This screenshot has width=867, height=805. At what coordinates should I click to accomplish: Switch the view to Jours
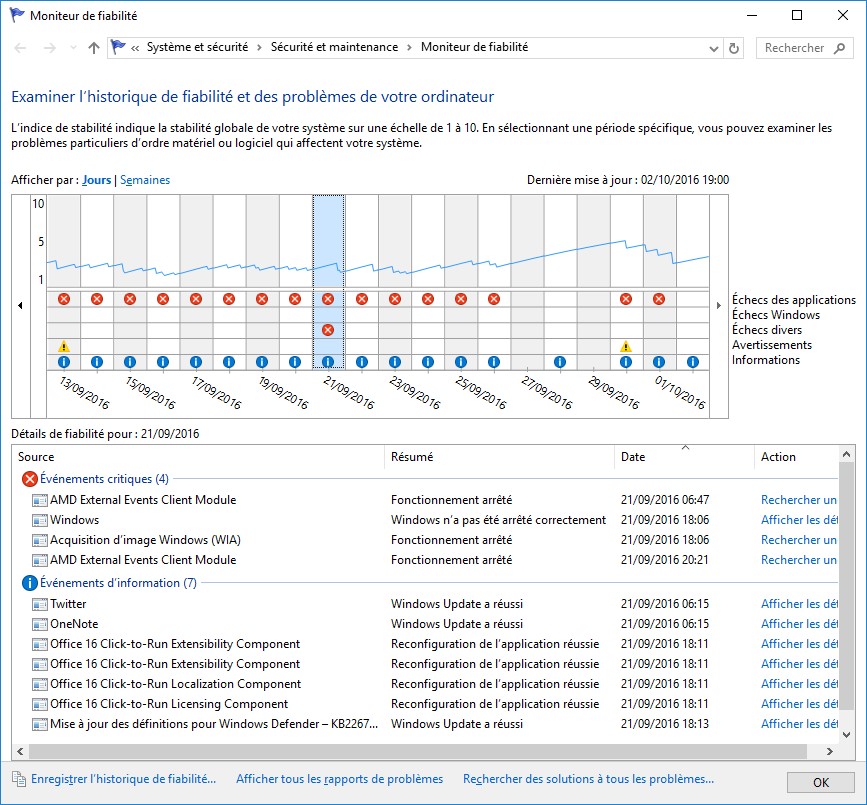point(97,180)
